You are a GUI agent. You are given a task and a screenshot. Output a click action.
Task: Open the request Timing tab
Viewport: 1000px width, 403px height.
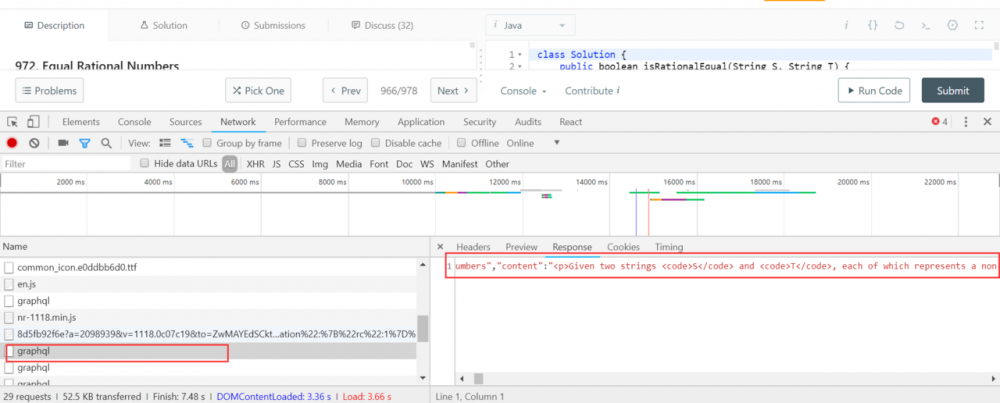click(x=668, y=247)
